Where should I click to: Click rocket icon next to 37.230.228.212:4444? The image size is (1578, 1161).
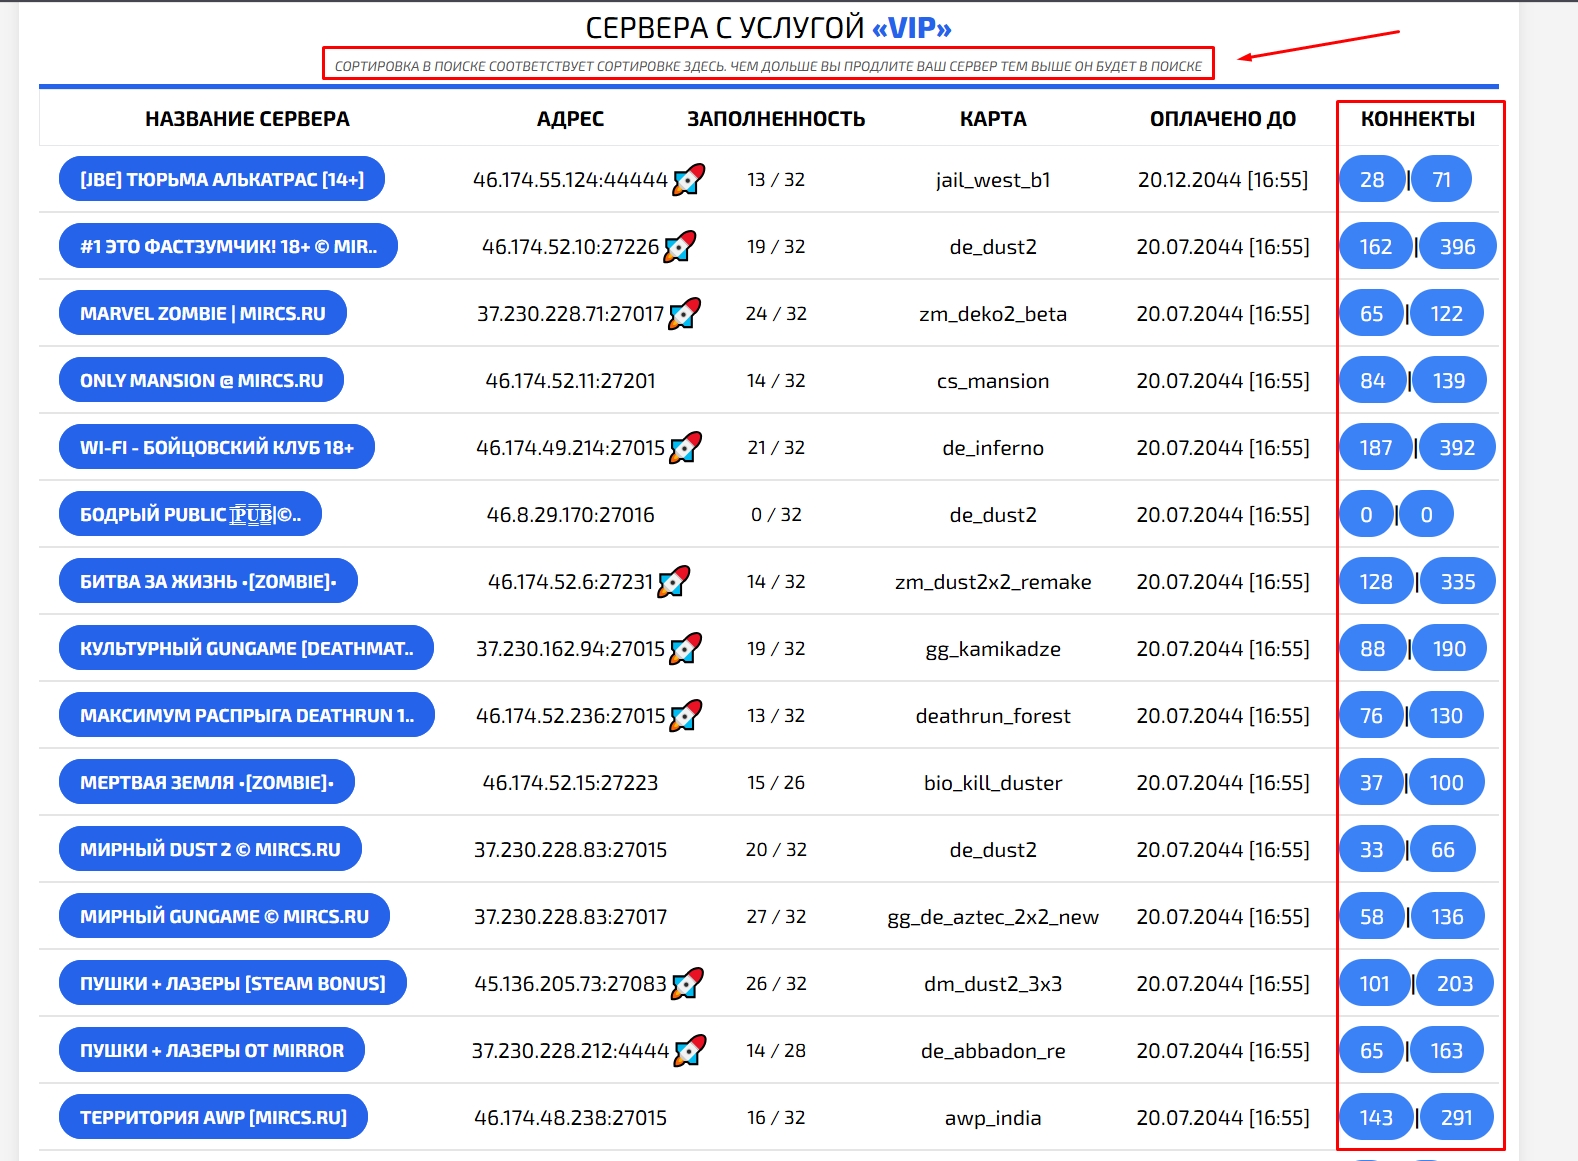click(690, 1050)
